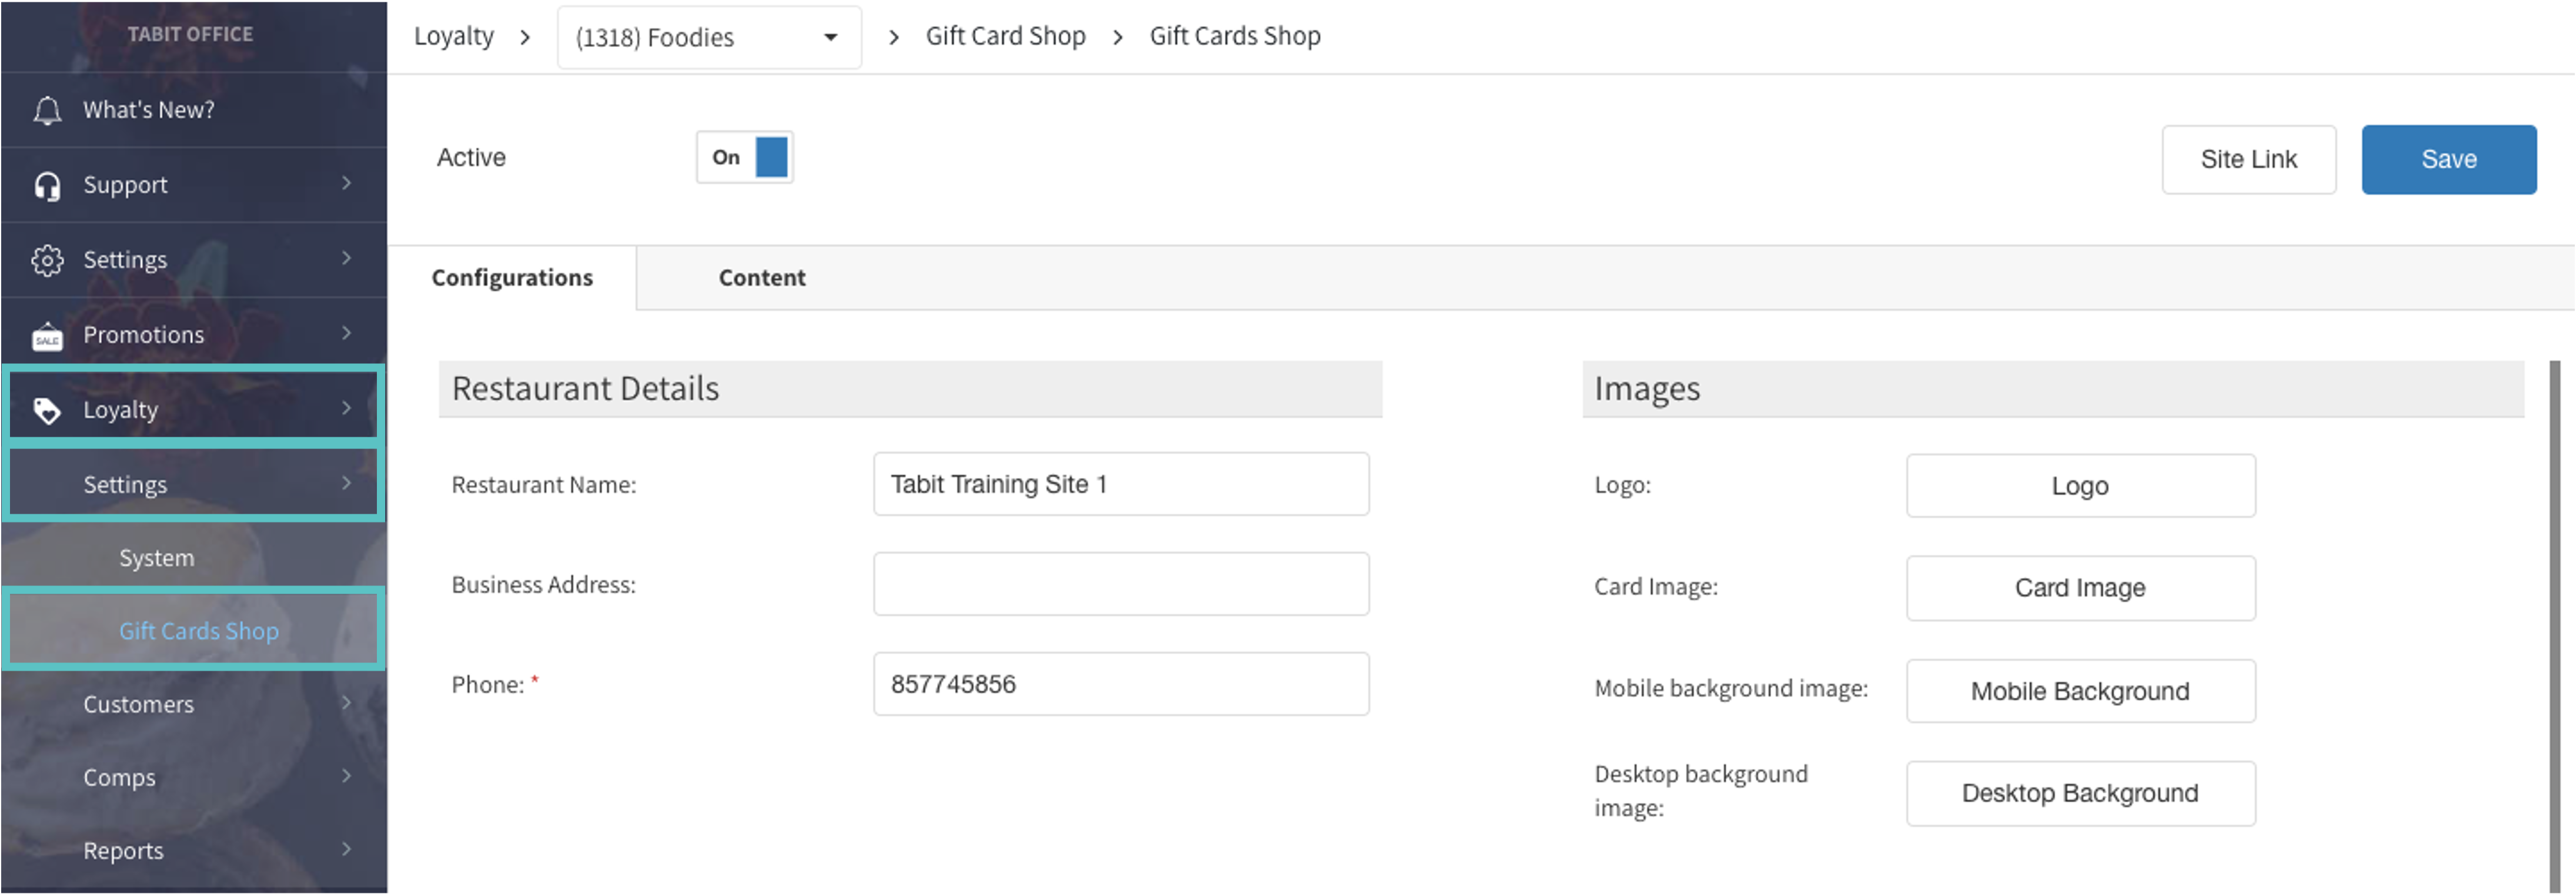Select the Configurations tab
This screenshot has width=2576, height=894.
pyautogui.click(x=511, y=278)
